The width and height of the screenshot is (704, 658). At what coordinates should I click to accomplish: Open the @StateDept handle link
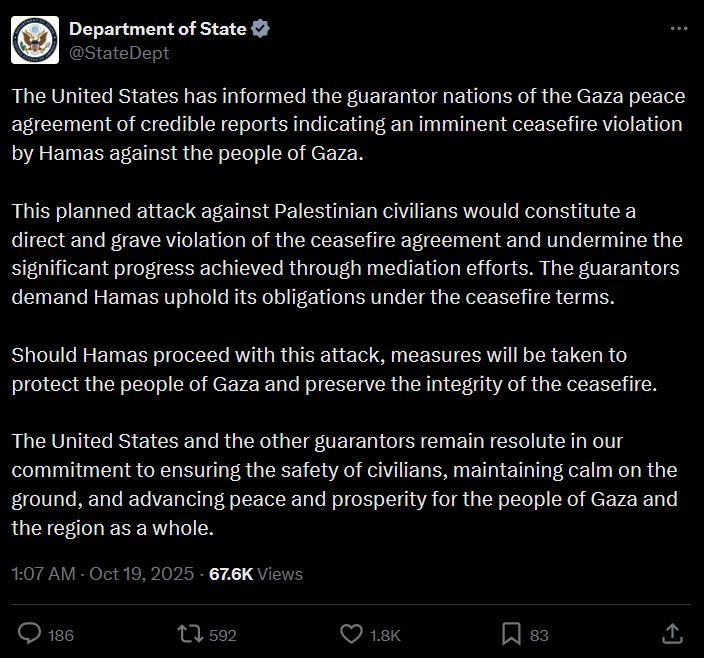[118, 53]
